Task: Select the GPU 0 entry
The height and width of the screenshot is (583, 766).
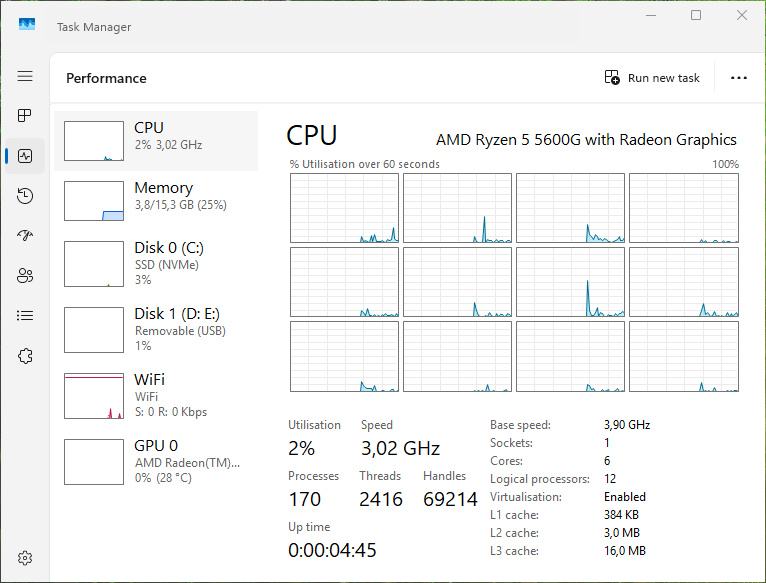Action: (x=160, y=461)
